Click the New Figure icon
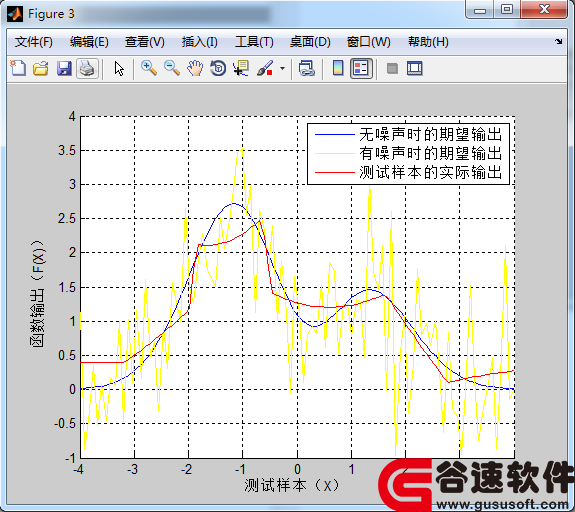The image size is (575, 512). point(18,68)
